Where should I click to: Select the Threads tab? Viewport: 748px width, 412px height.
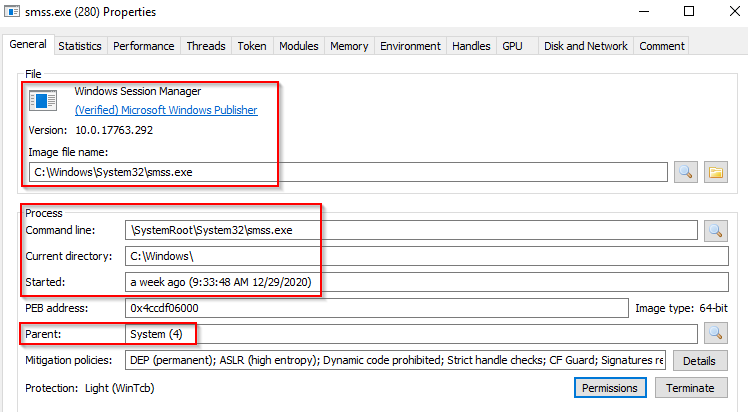[x=206, y=46]
